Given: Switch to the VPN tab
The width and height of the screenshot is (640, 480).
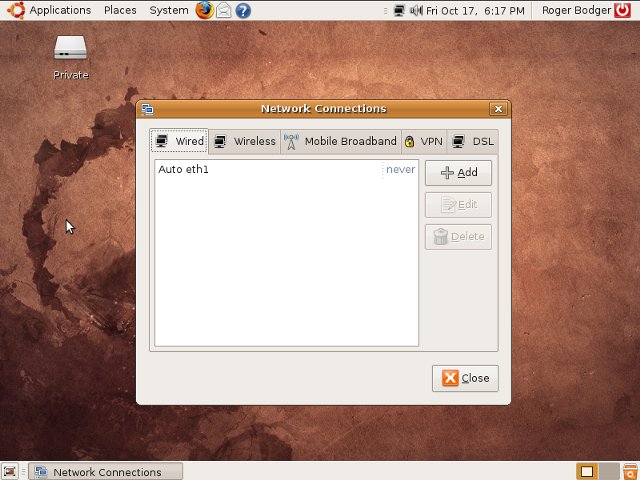Looking at the screenshot, I should [424, 142].
